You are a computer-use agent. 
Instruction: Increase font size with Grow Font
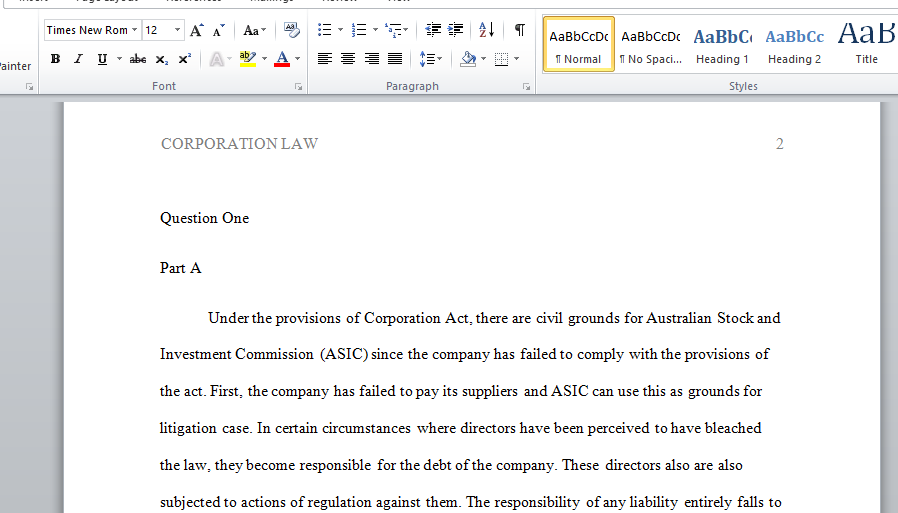click(196, 30)
